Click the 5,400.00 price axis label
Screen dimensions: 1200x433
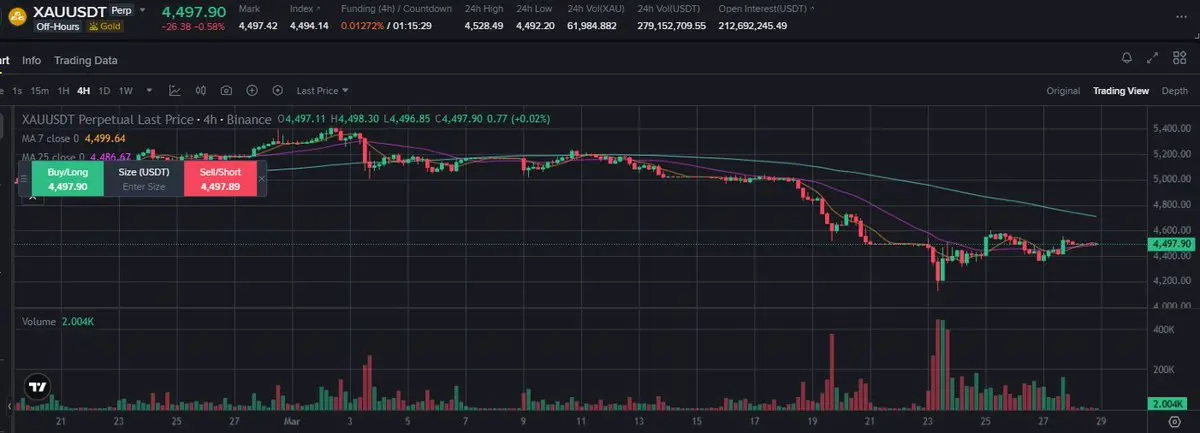point(1171,129)
